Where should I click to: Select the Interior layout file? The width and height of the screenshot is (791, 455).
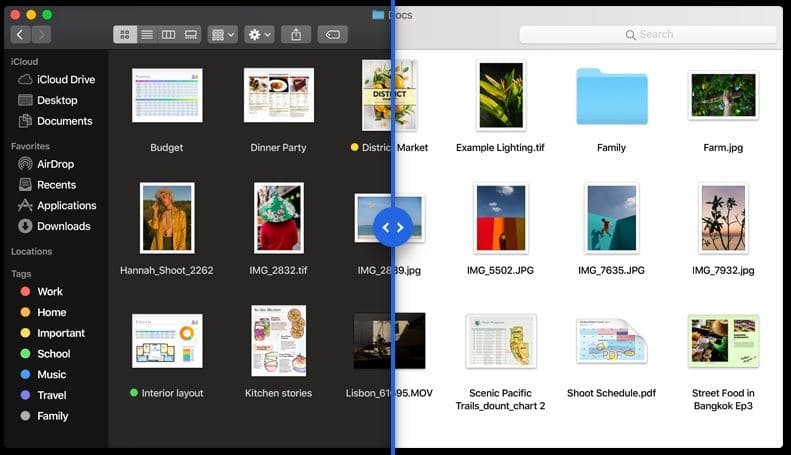[x=167, y=341]
